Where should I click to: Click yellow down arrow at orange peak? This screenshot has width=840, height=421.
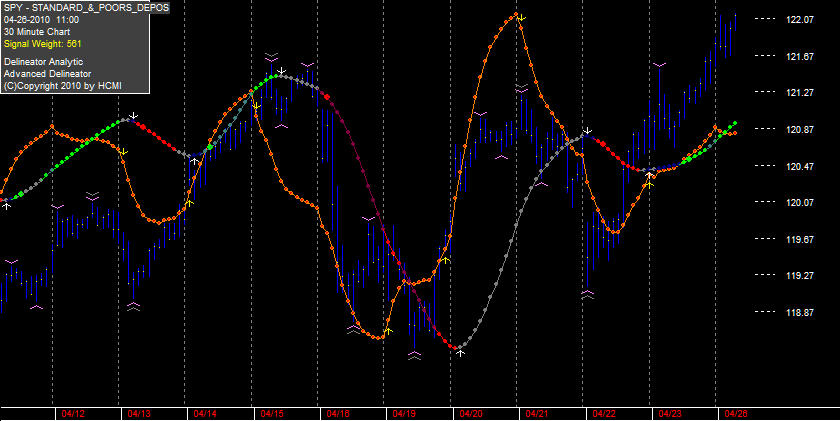click(x=521, y=18)
